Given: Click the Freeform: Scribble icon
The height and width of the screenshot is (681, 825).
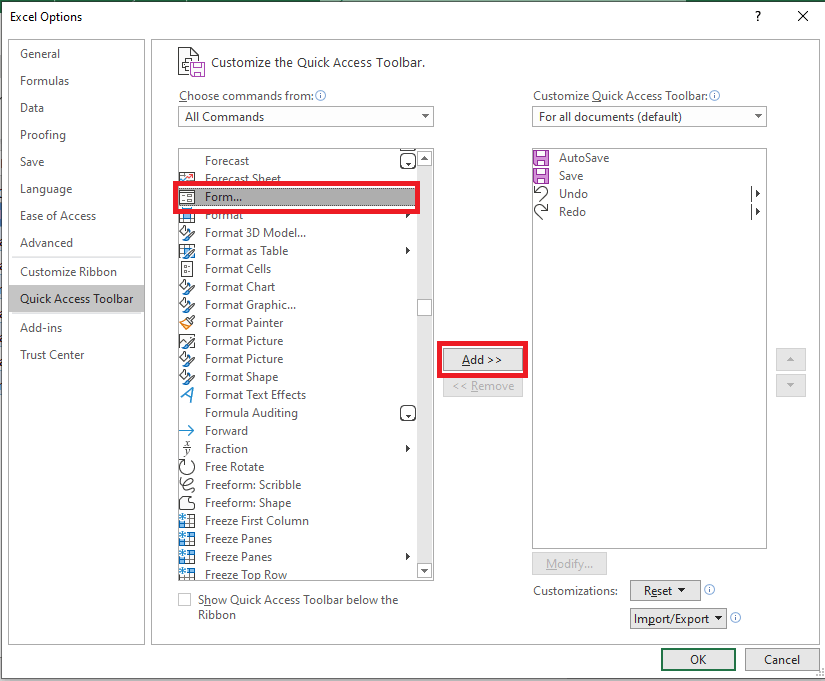Looking at the screenshot, I should pos(187,485).
